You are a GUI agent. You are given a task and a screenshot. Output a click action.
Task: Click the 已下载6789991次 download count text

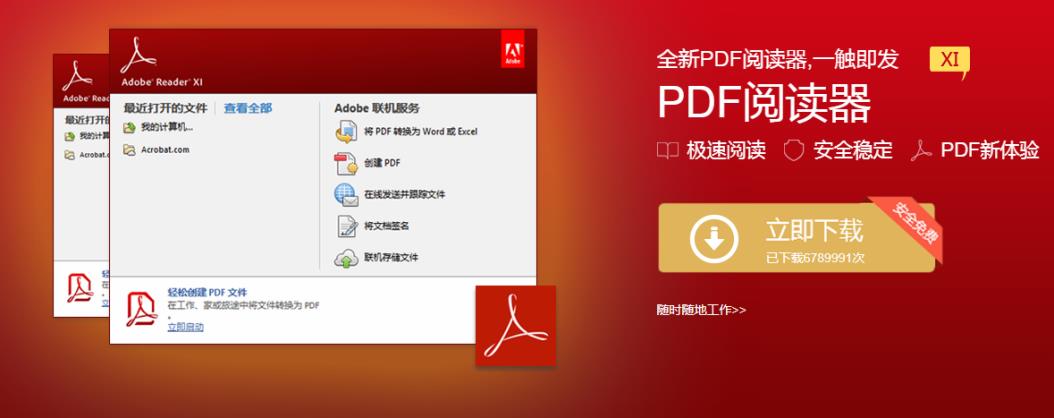(x=815, y=258)
